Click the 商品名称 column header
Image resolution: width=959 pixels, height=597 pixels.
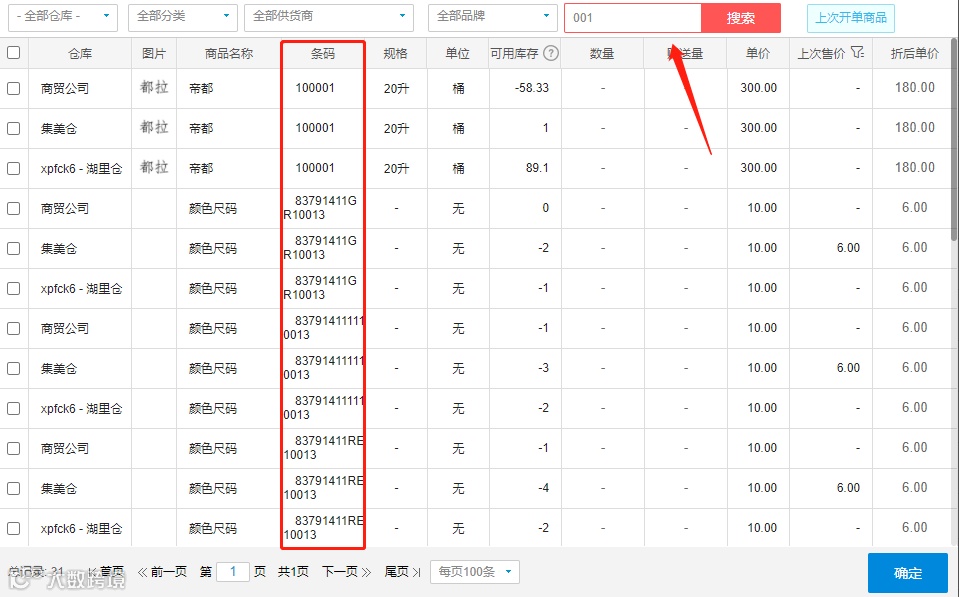[x=229, y=54]
